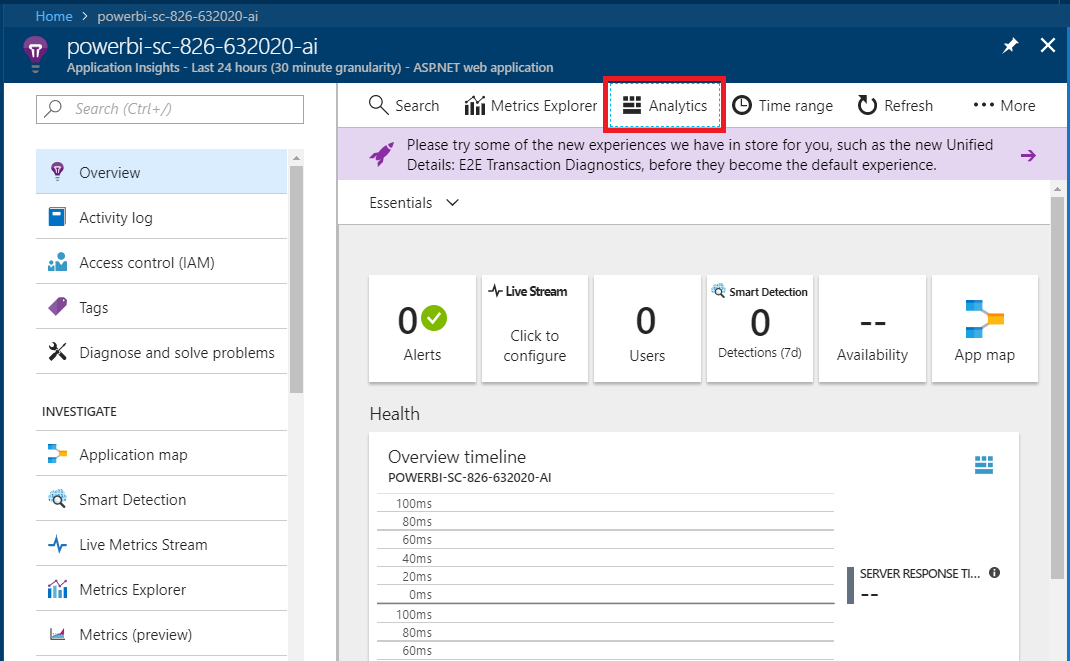Viewport: 1070px width, 661px height.
Task: Click the Live Metrics Stream pulse icon
Action: [57, 544]
